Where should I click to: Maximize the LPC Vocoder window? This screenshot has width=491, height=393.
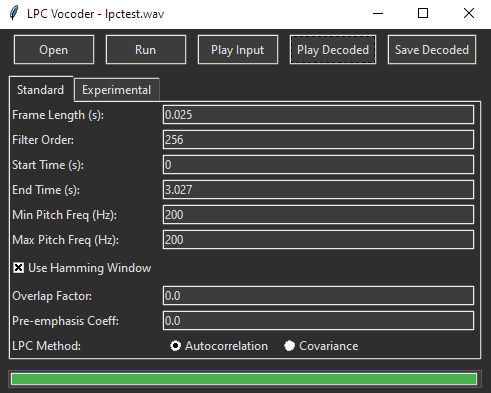tap(423, 13)
